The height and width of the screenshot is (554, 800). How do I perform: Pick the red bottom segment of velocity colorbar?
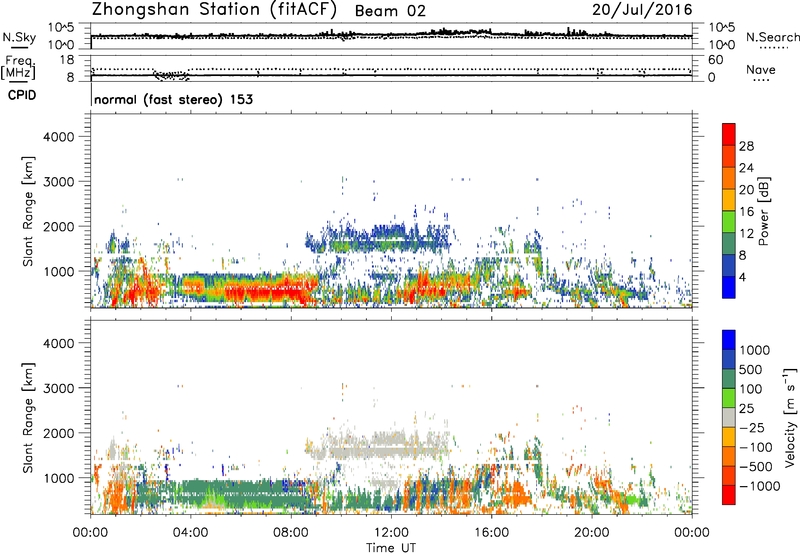click(729, 495)
